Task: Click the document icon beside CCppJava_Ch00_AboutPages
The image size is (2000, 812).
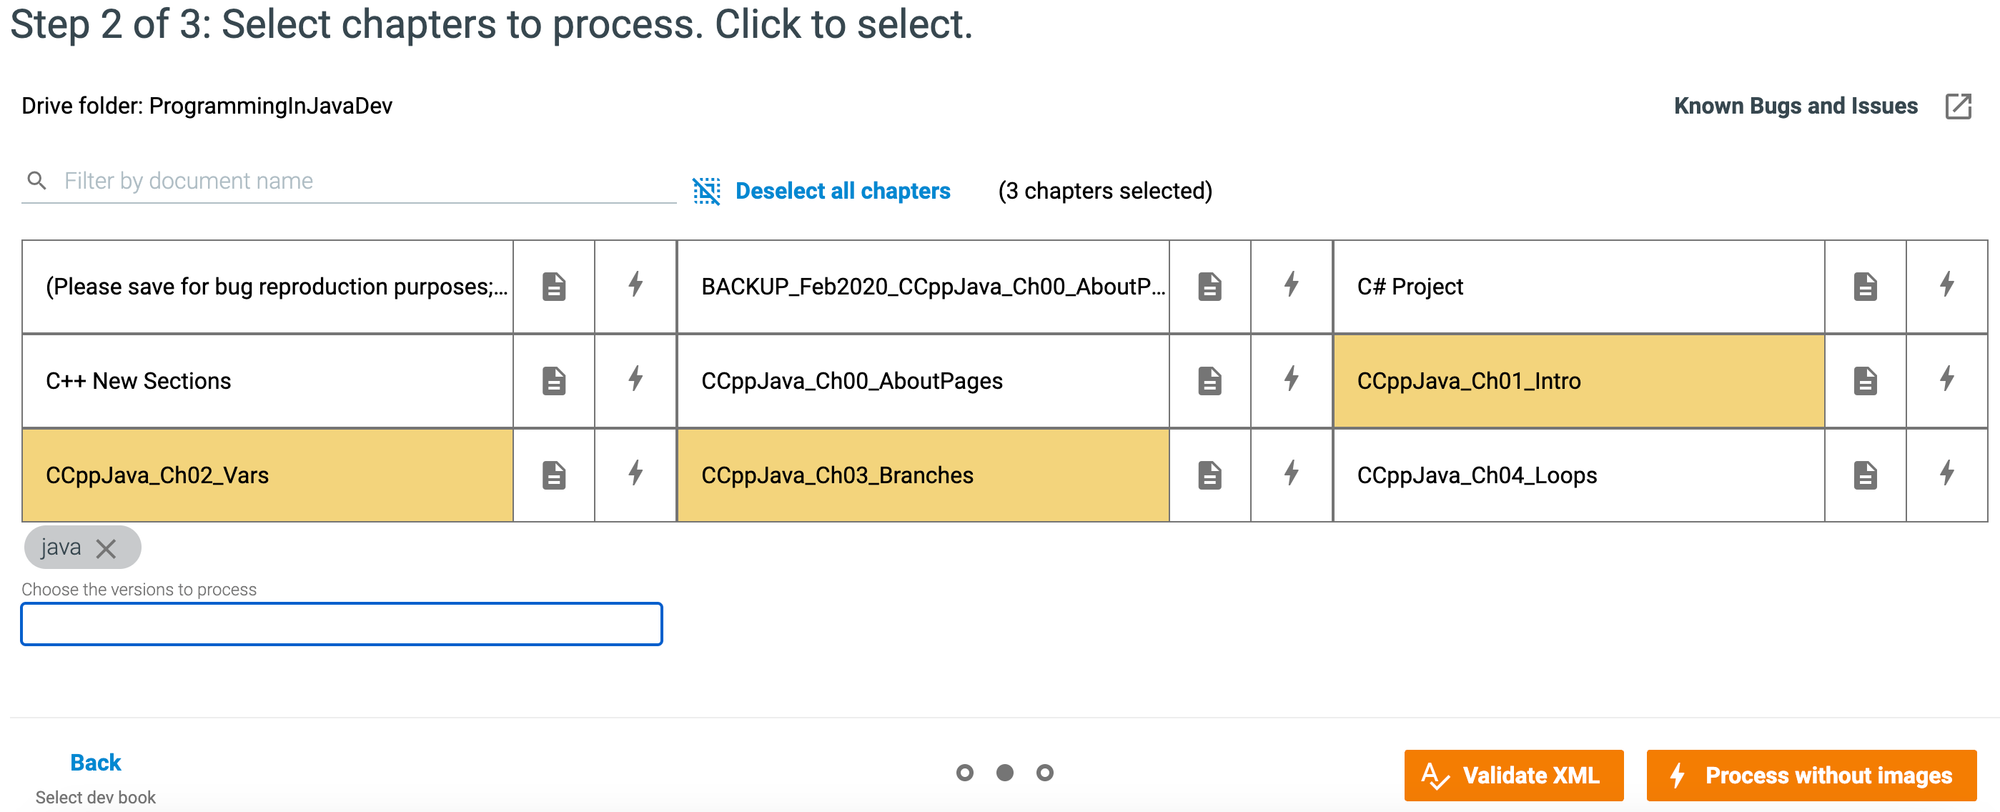Action: click(1209, 381)
